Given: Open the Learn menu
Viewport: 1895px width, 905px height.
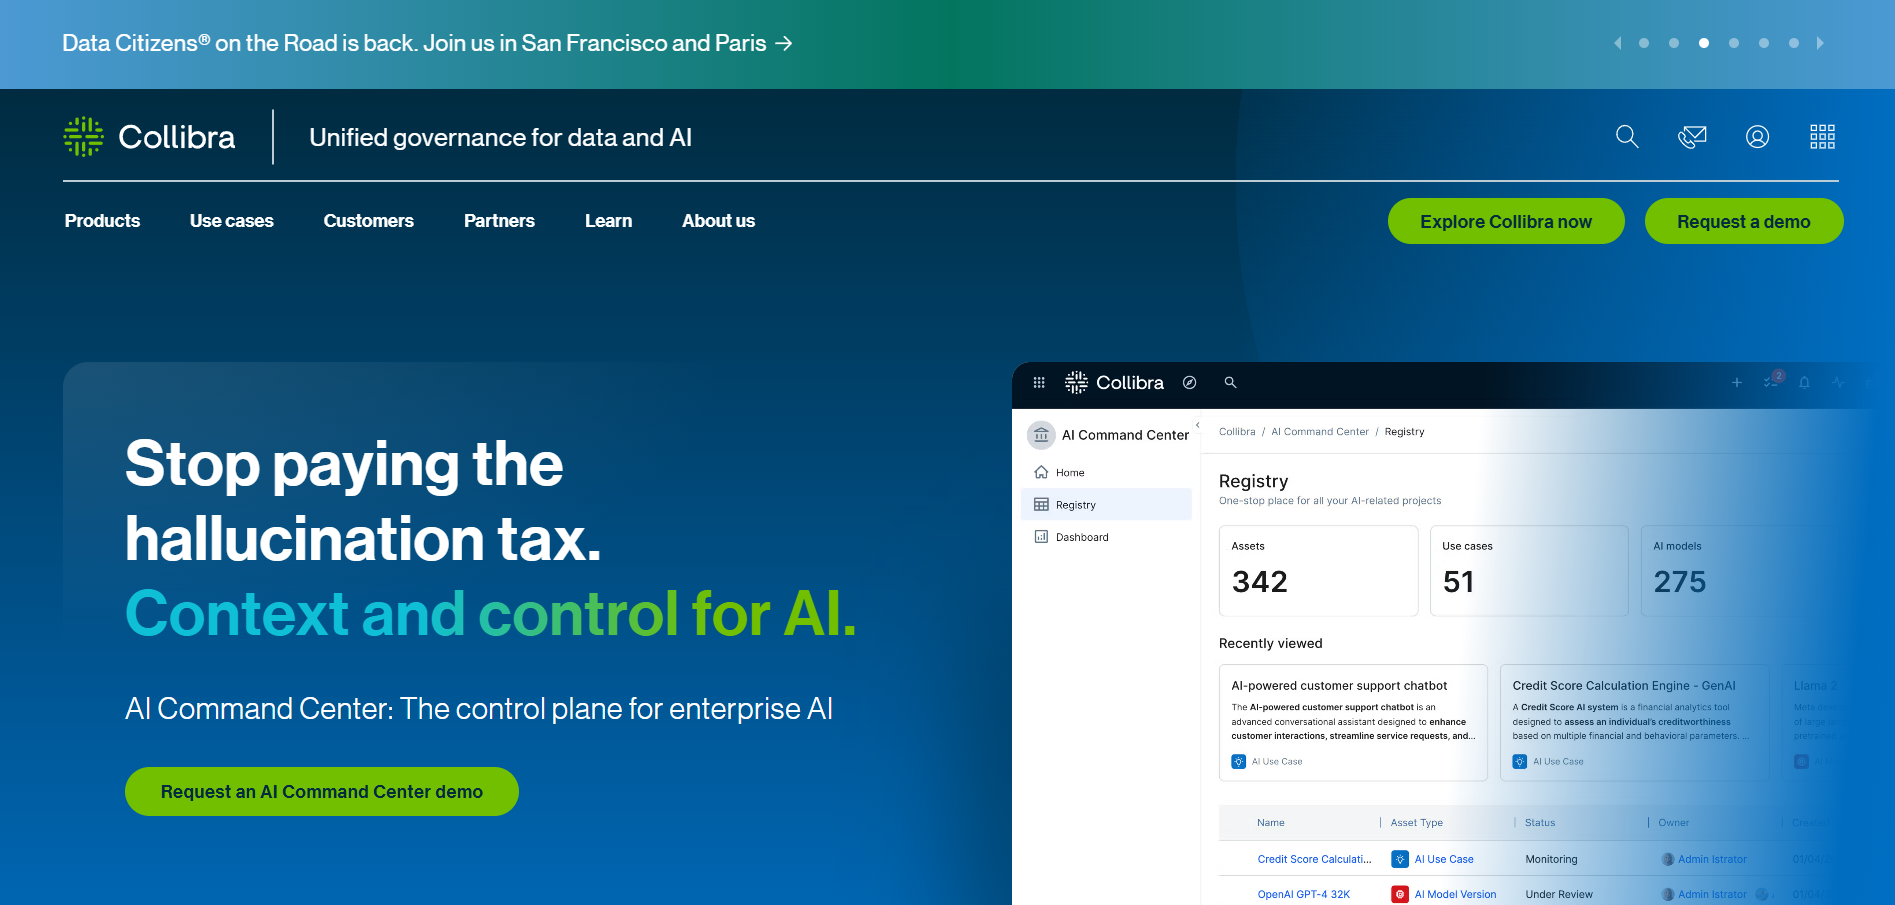Looking at the screenshot, I should pyautogui.click(x=608, y=221).
